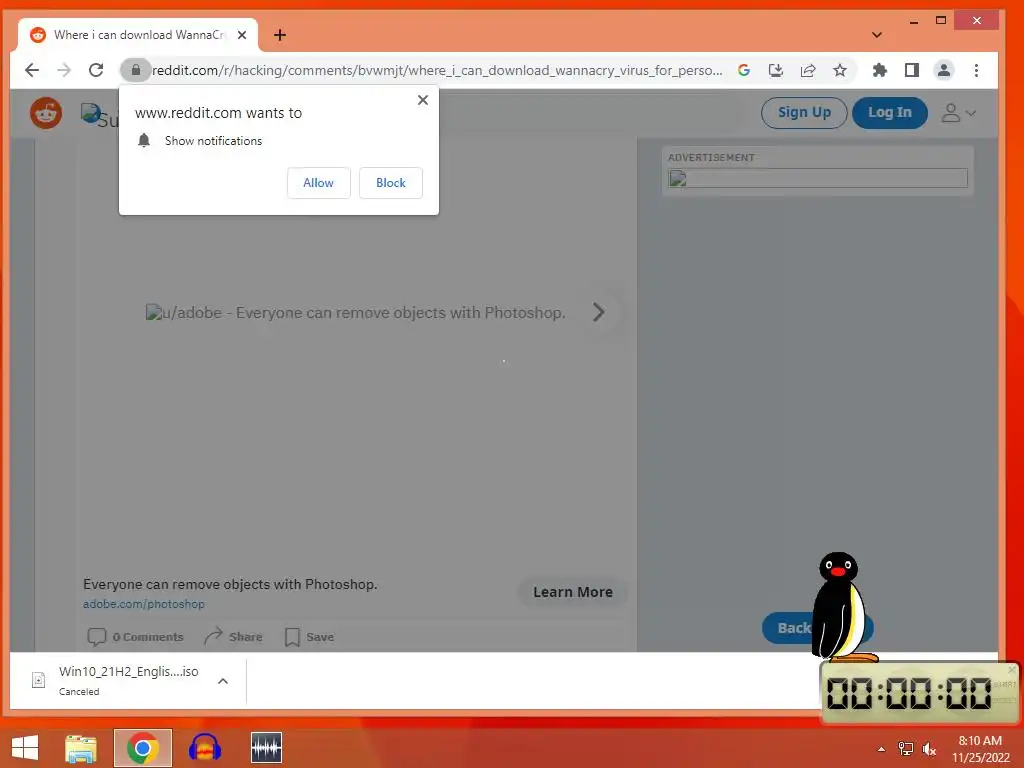Click the install page icon in address bar

point(775,70)
